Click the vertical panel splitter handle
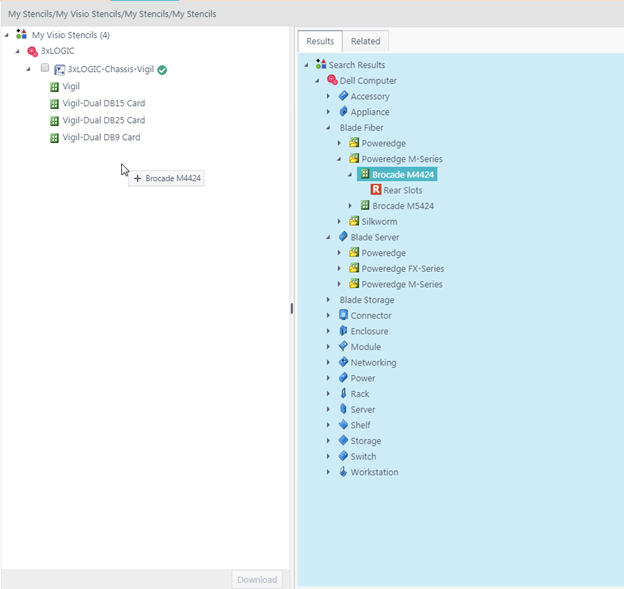624x589 pixels. 292,308
